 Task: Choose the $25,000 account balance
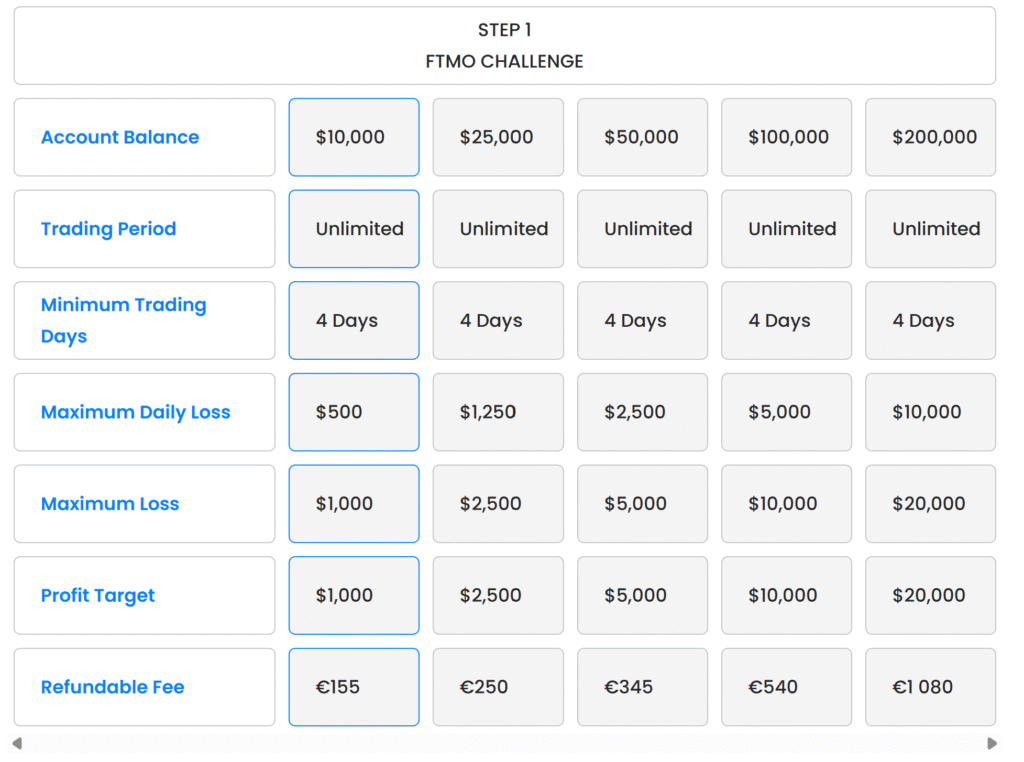[498, 137]
